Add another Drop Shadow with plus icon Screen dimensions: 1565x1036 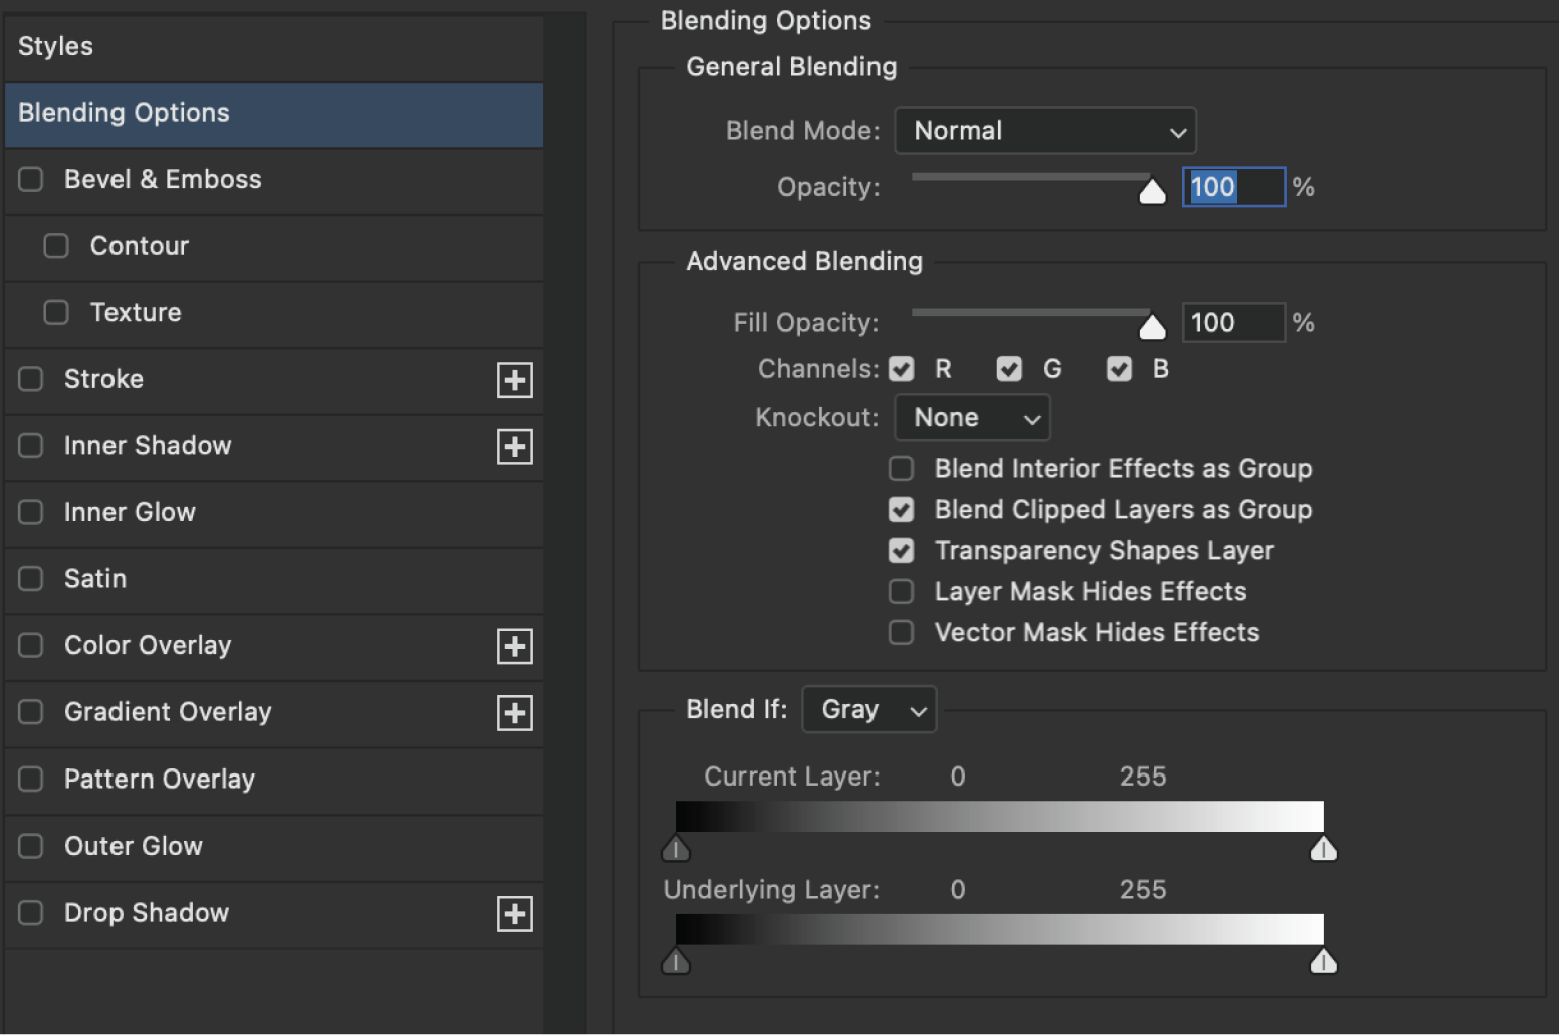click(515, 914)
